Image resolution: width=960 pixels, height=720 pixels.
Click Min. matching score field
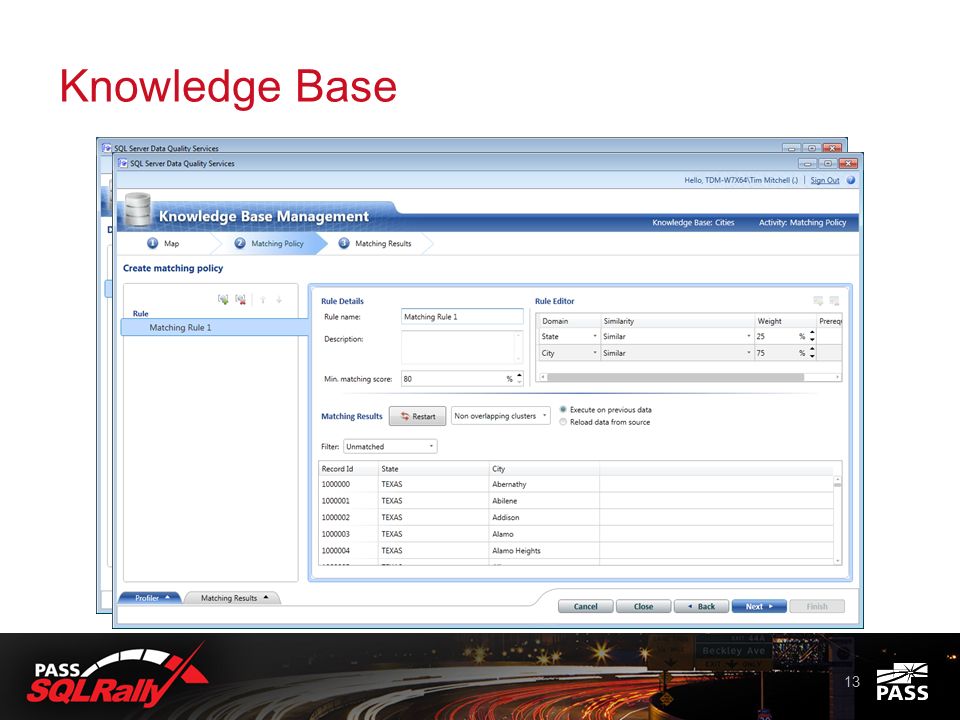click(x=462, y=378)
